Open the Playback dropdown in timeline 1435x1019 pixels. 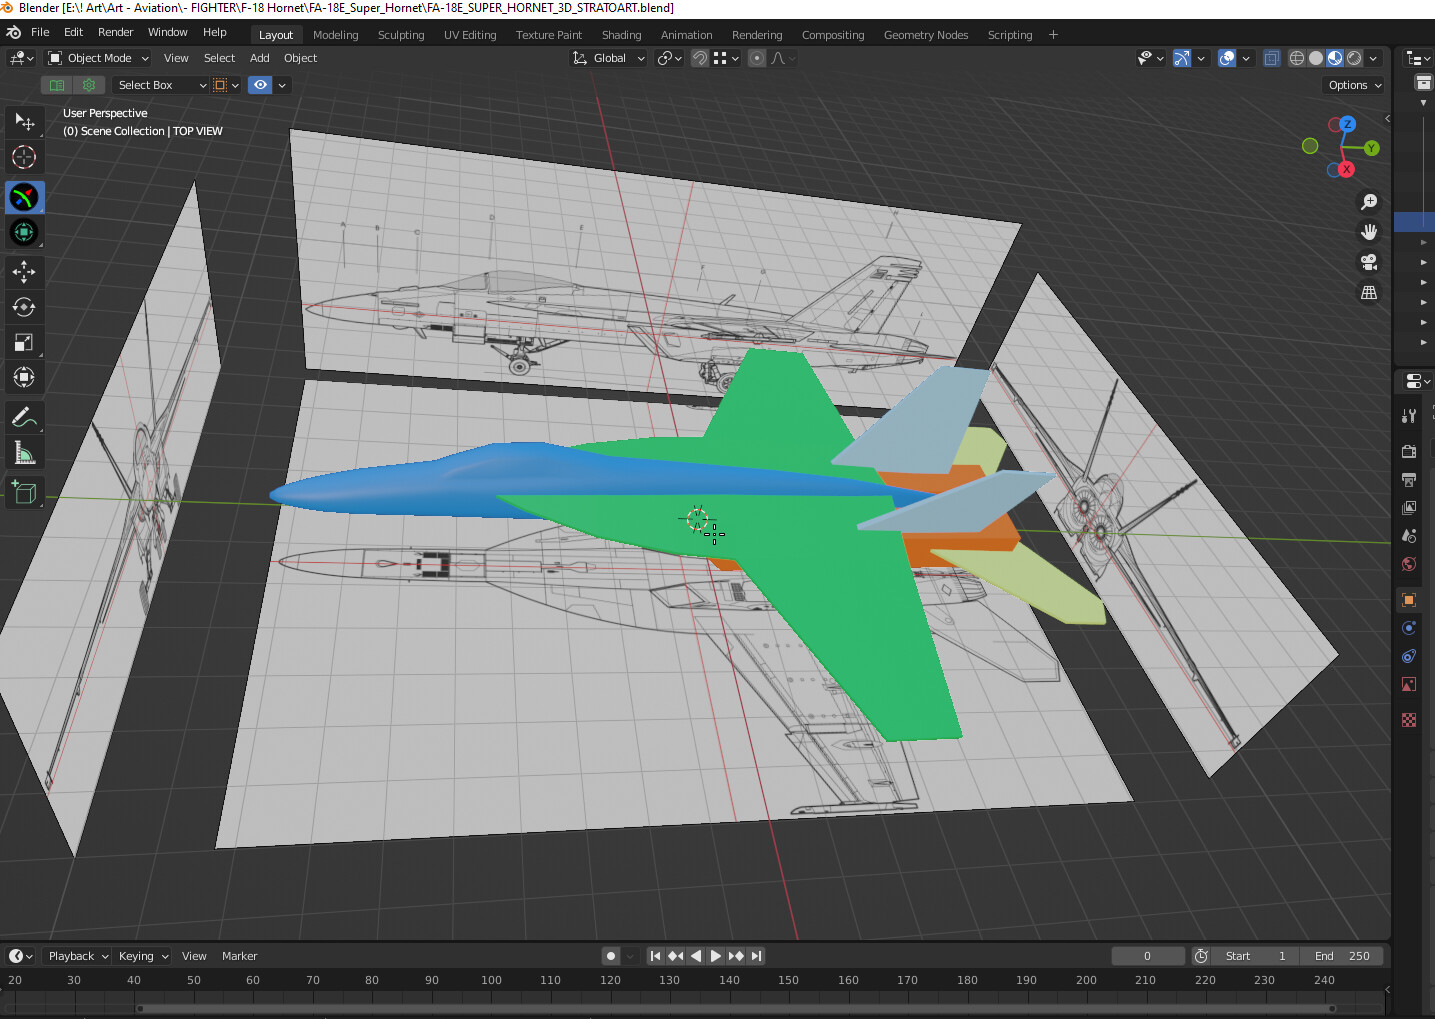click(x=78, y=956)
